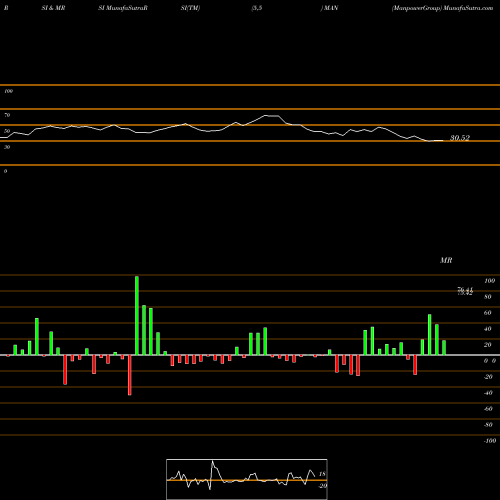
Task: Click the '-60' label on MR axis
Action: point(488,409)
